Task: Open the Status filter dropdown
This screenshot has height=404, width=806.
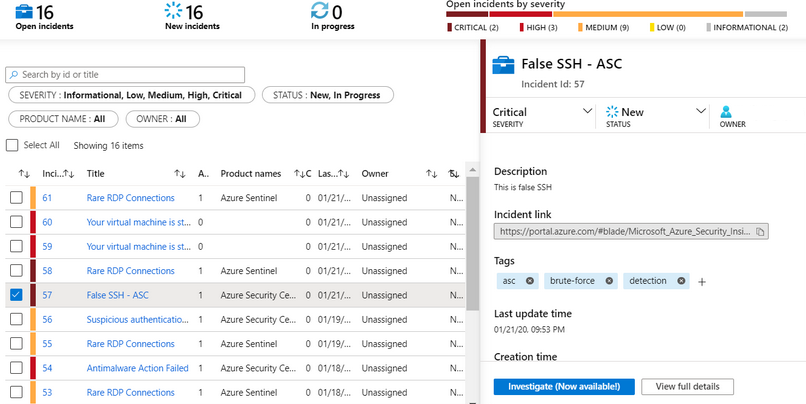Action: click(328, 95)
